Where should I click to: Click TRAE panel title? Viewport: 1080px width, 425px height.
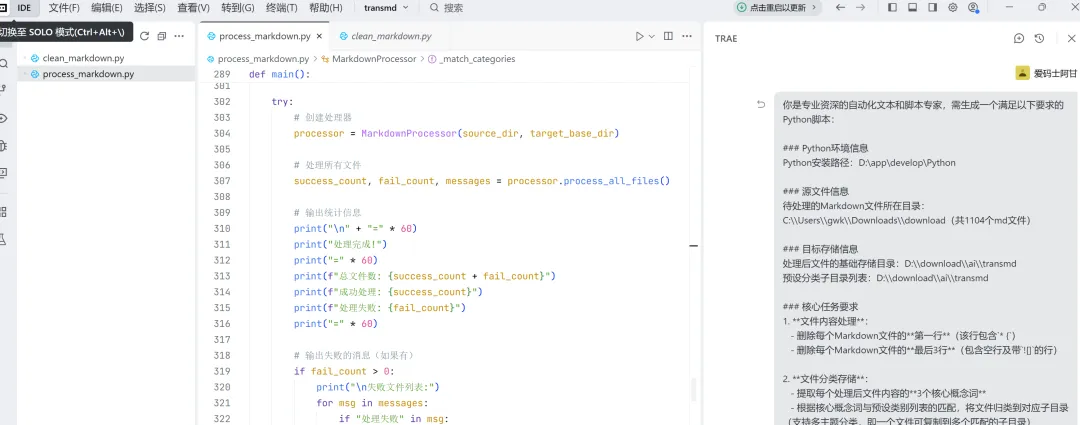(x=726, y=39)
